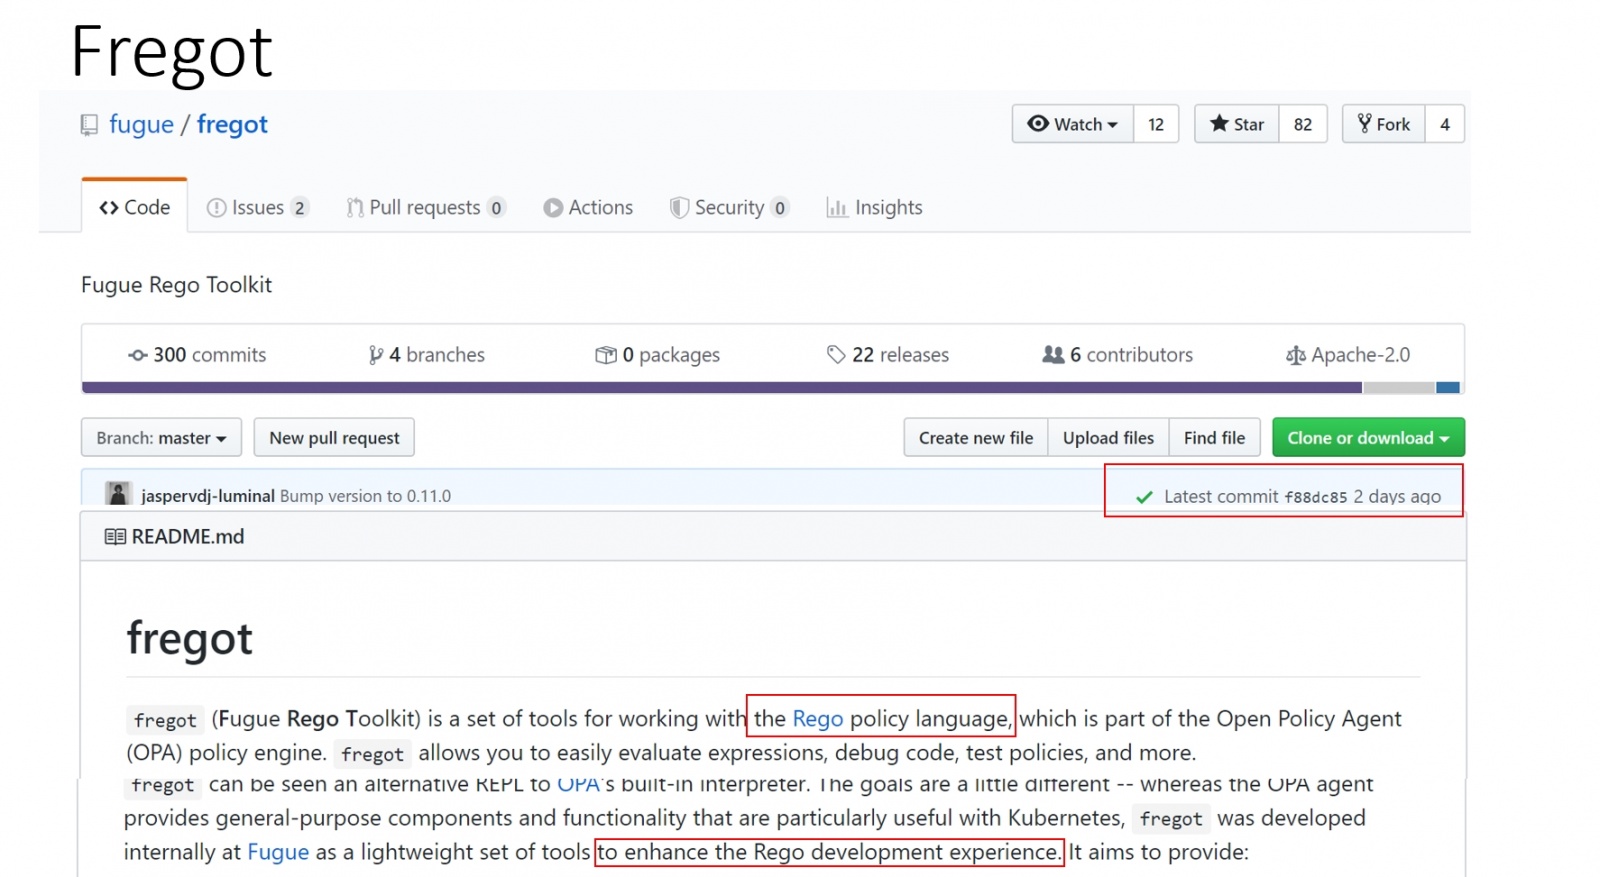
Task: Click the Security tab shield icon
Action: click(x=679, y=208)
